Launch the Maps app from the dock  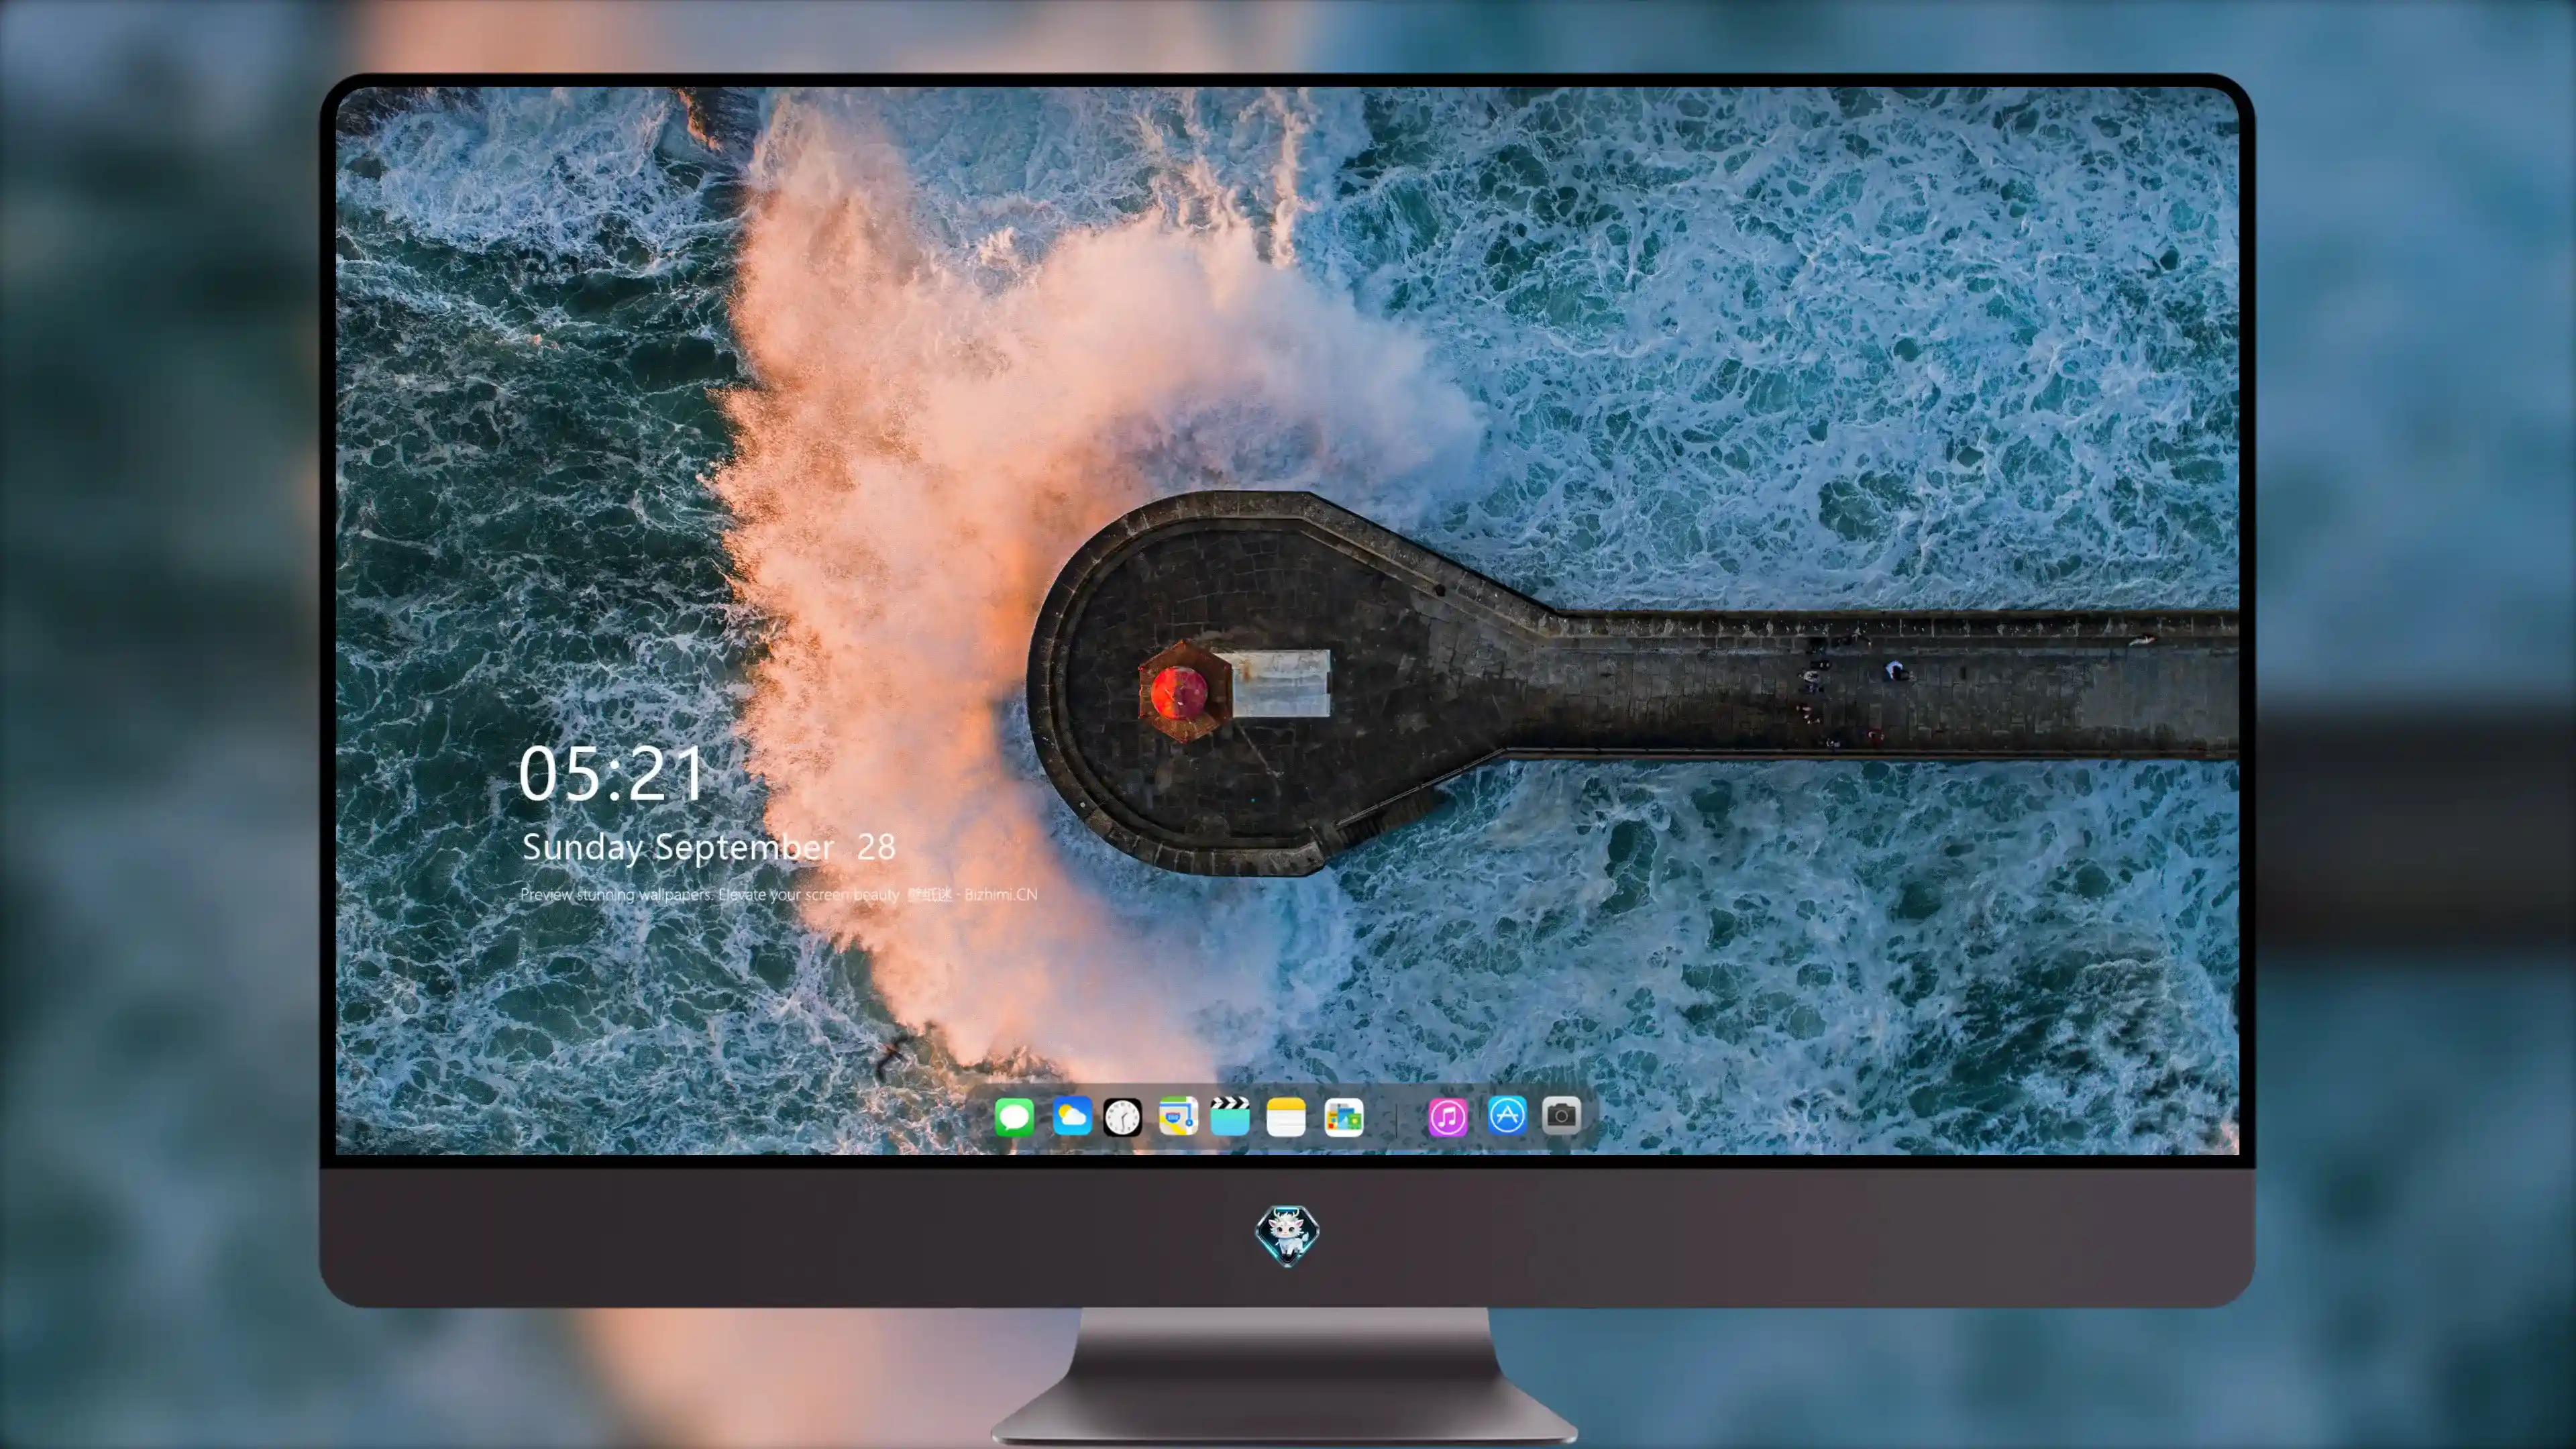pyautogui.click(x=1178, y=1116)
